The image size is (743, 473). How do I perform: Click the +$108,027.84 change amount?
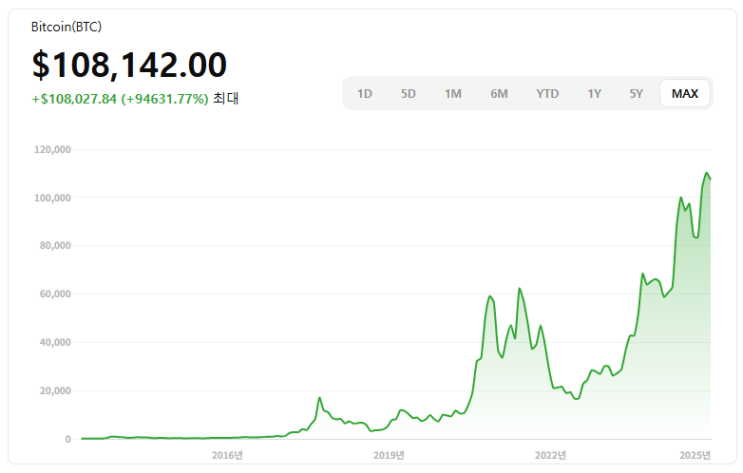tap(74, 99)
